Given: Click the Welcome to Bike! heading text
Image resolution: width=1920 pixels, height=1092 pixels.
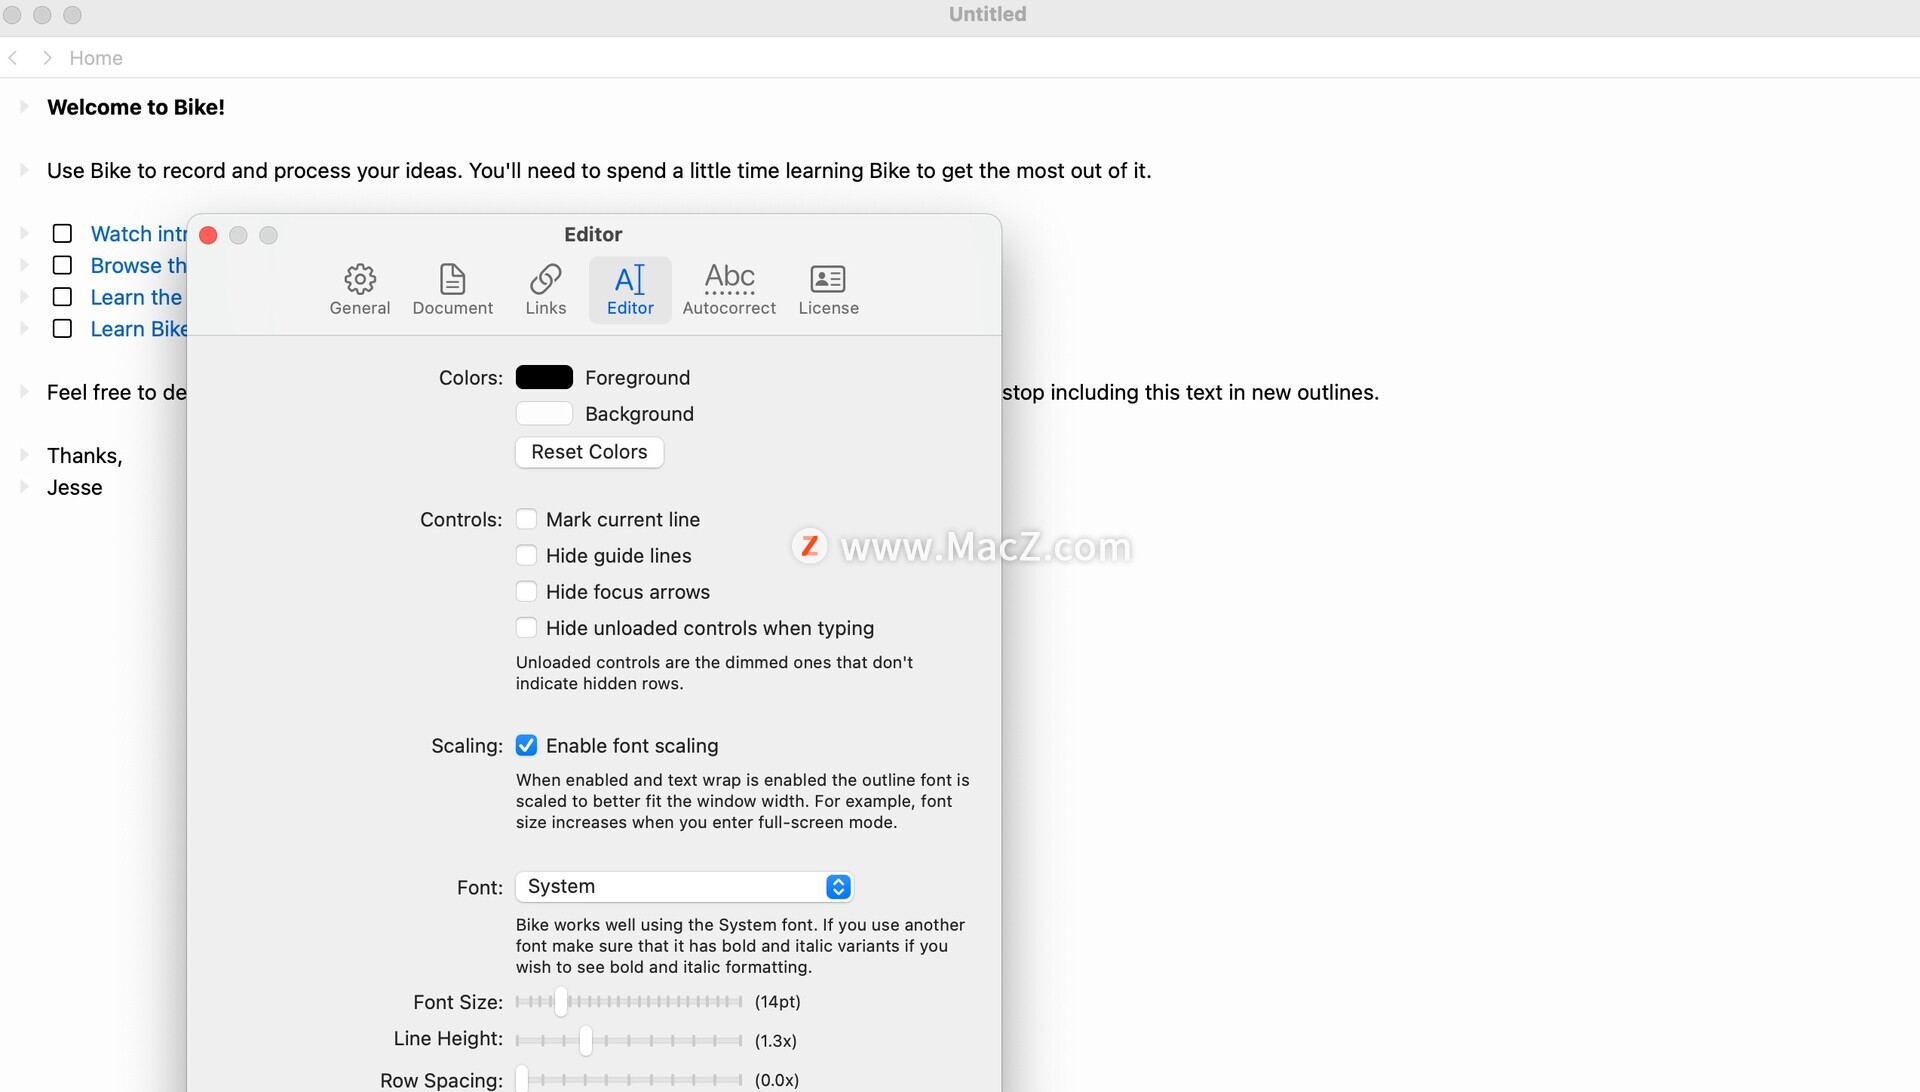Looking at the screenshot, I should click(x=136, y=107).
